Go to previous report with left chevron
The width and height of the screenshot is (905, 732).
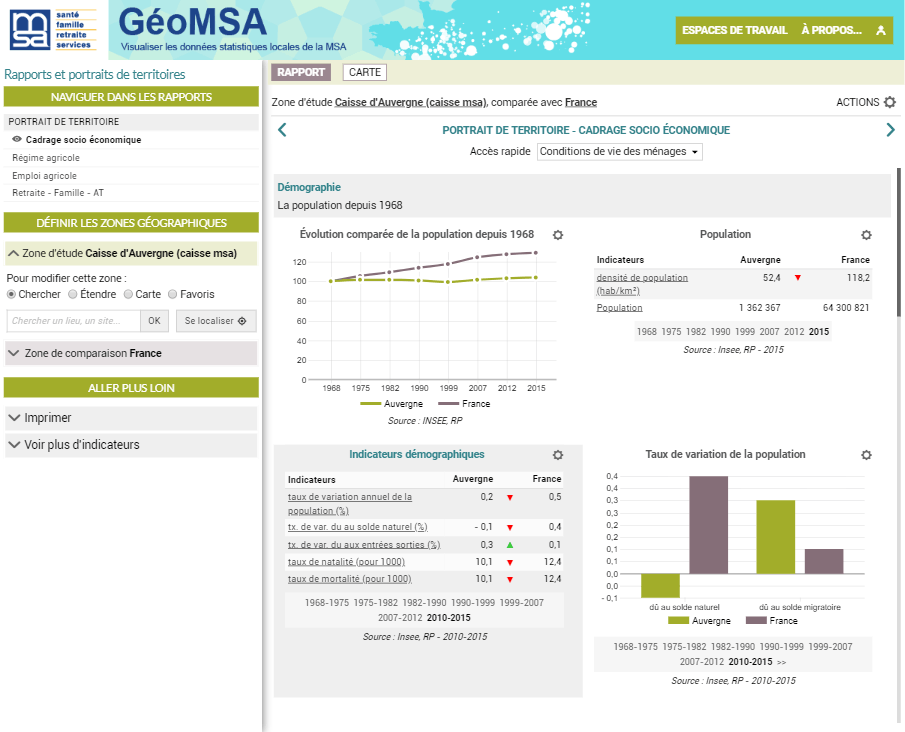coord(282,130)
